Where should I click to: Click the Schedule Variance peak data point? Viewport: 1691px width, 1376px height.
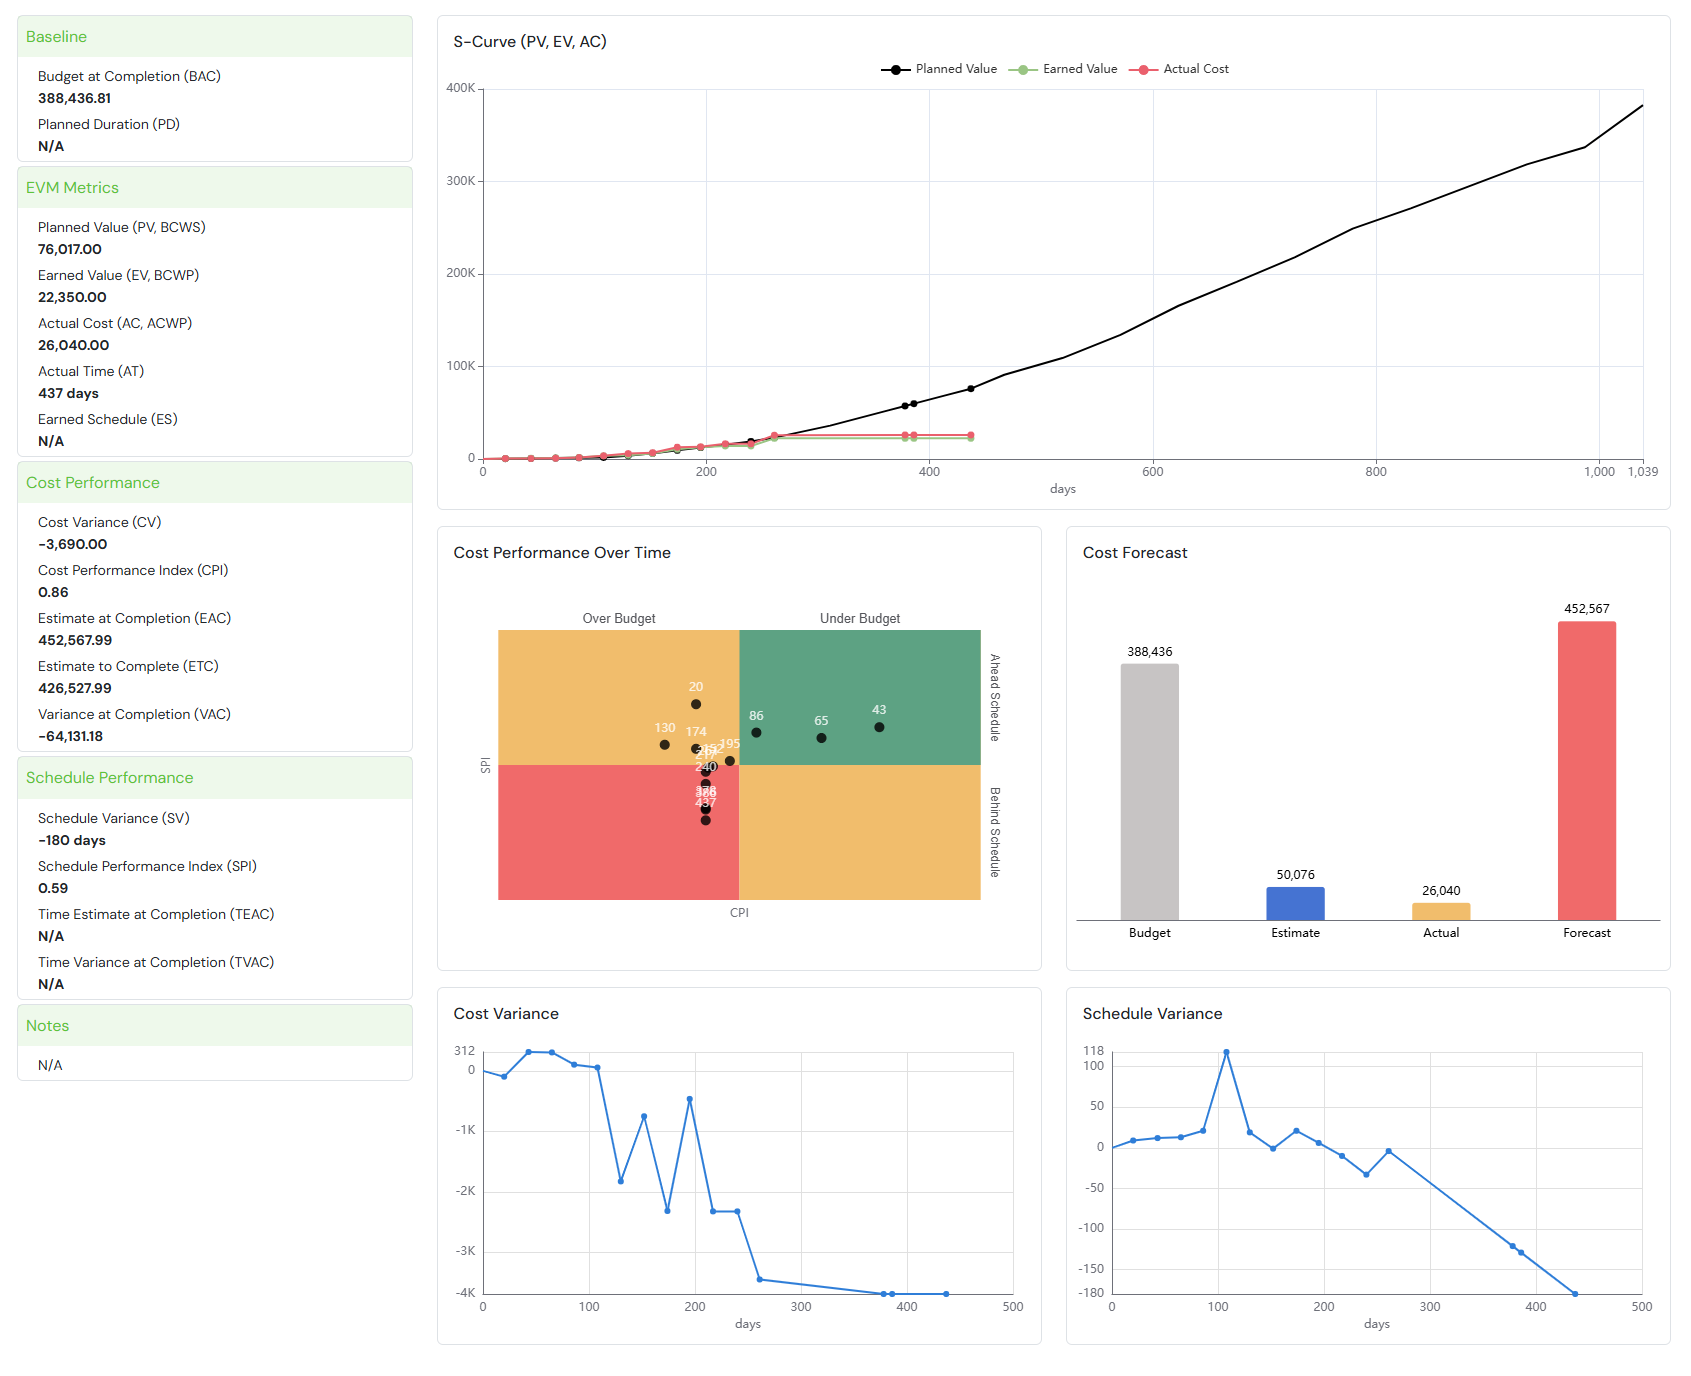(x=1226, y=1052)
